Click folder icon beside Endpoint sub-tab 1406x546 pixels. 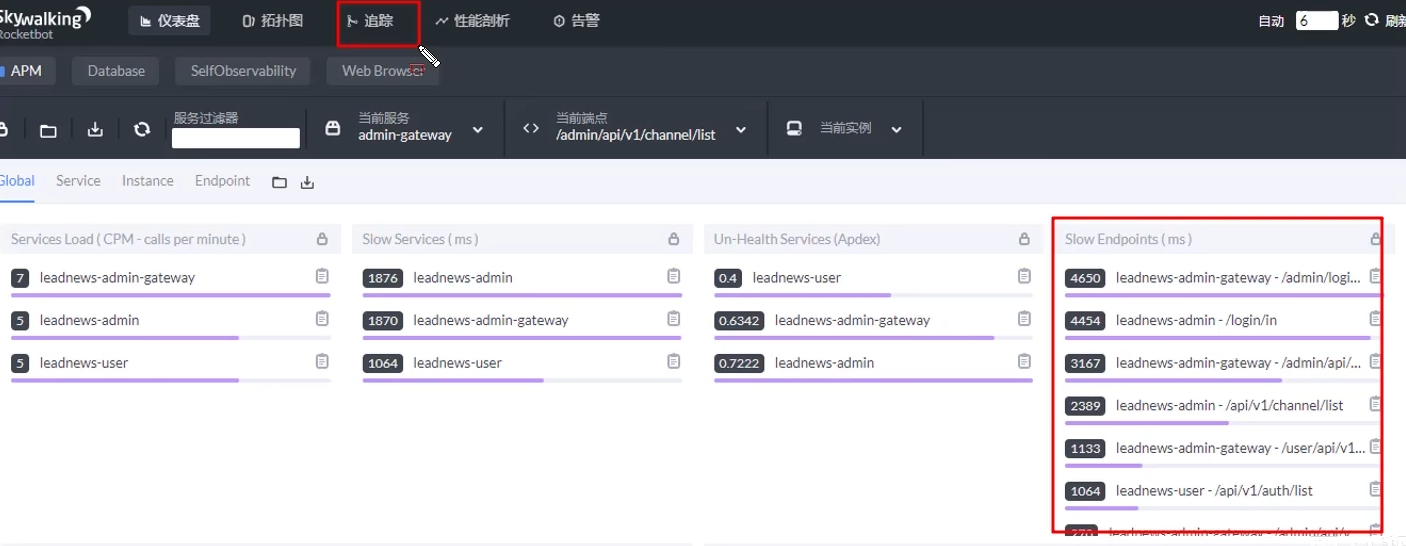tap(279, 182)
